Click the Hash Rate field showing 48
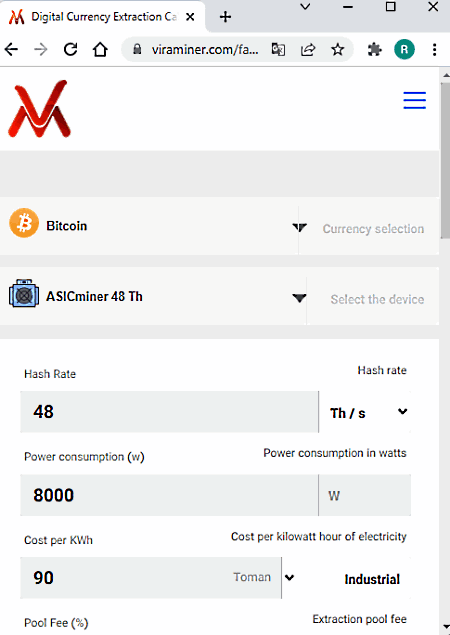The height and width of the screenshot is (635, 450). point(169,412)
